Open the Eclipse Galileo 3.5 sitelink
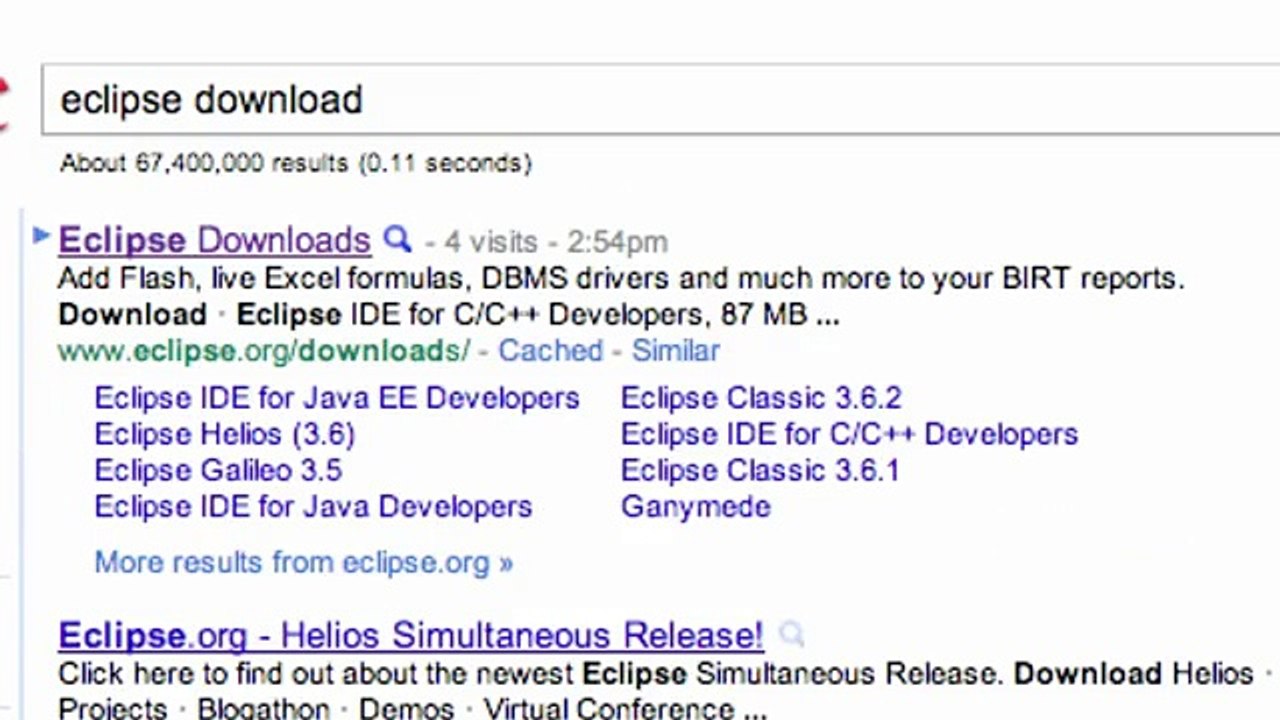Screen dimensions: 1280x720 [218, 470]
